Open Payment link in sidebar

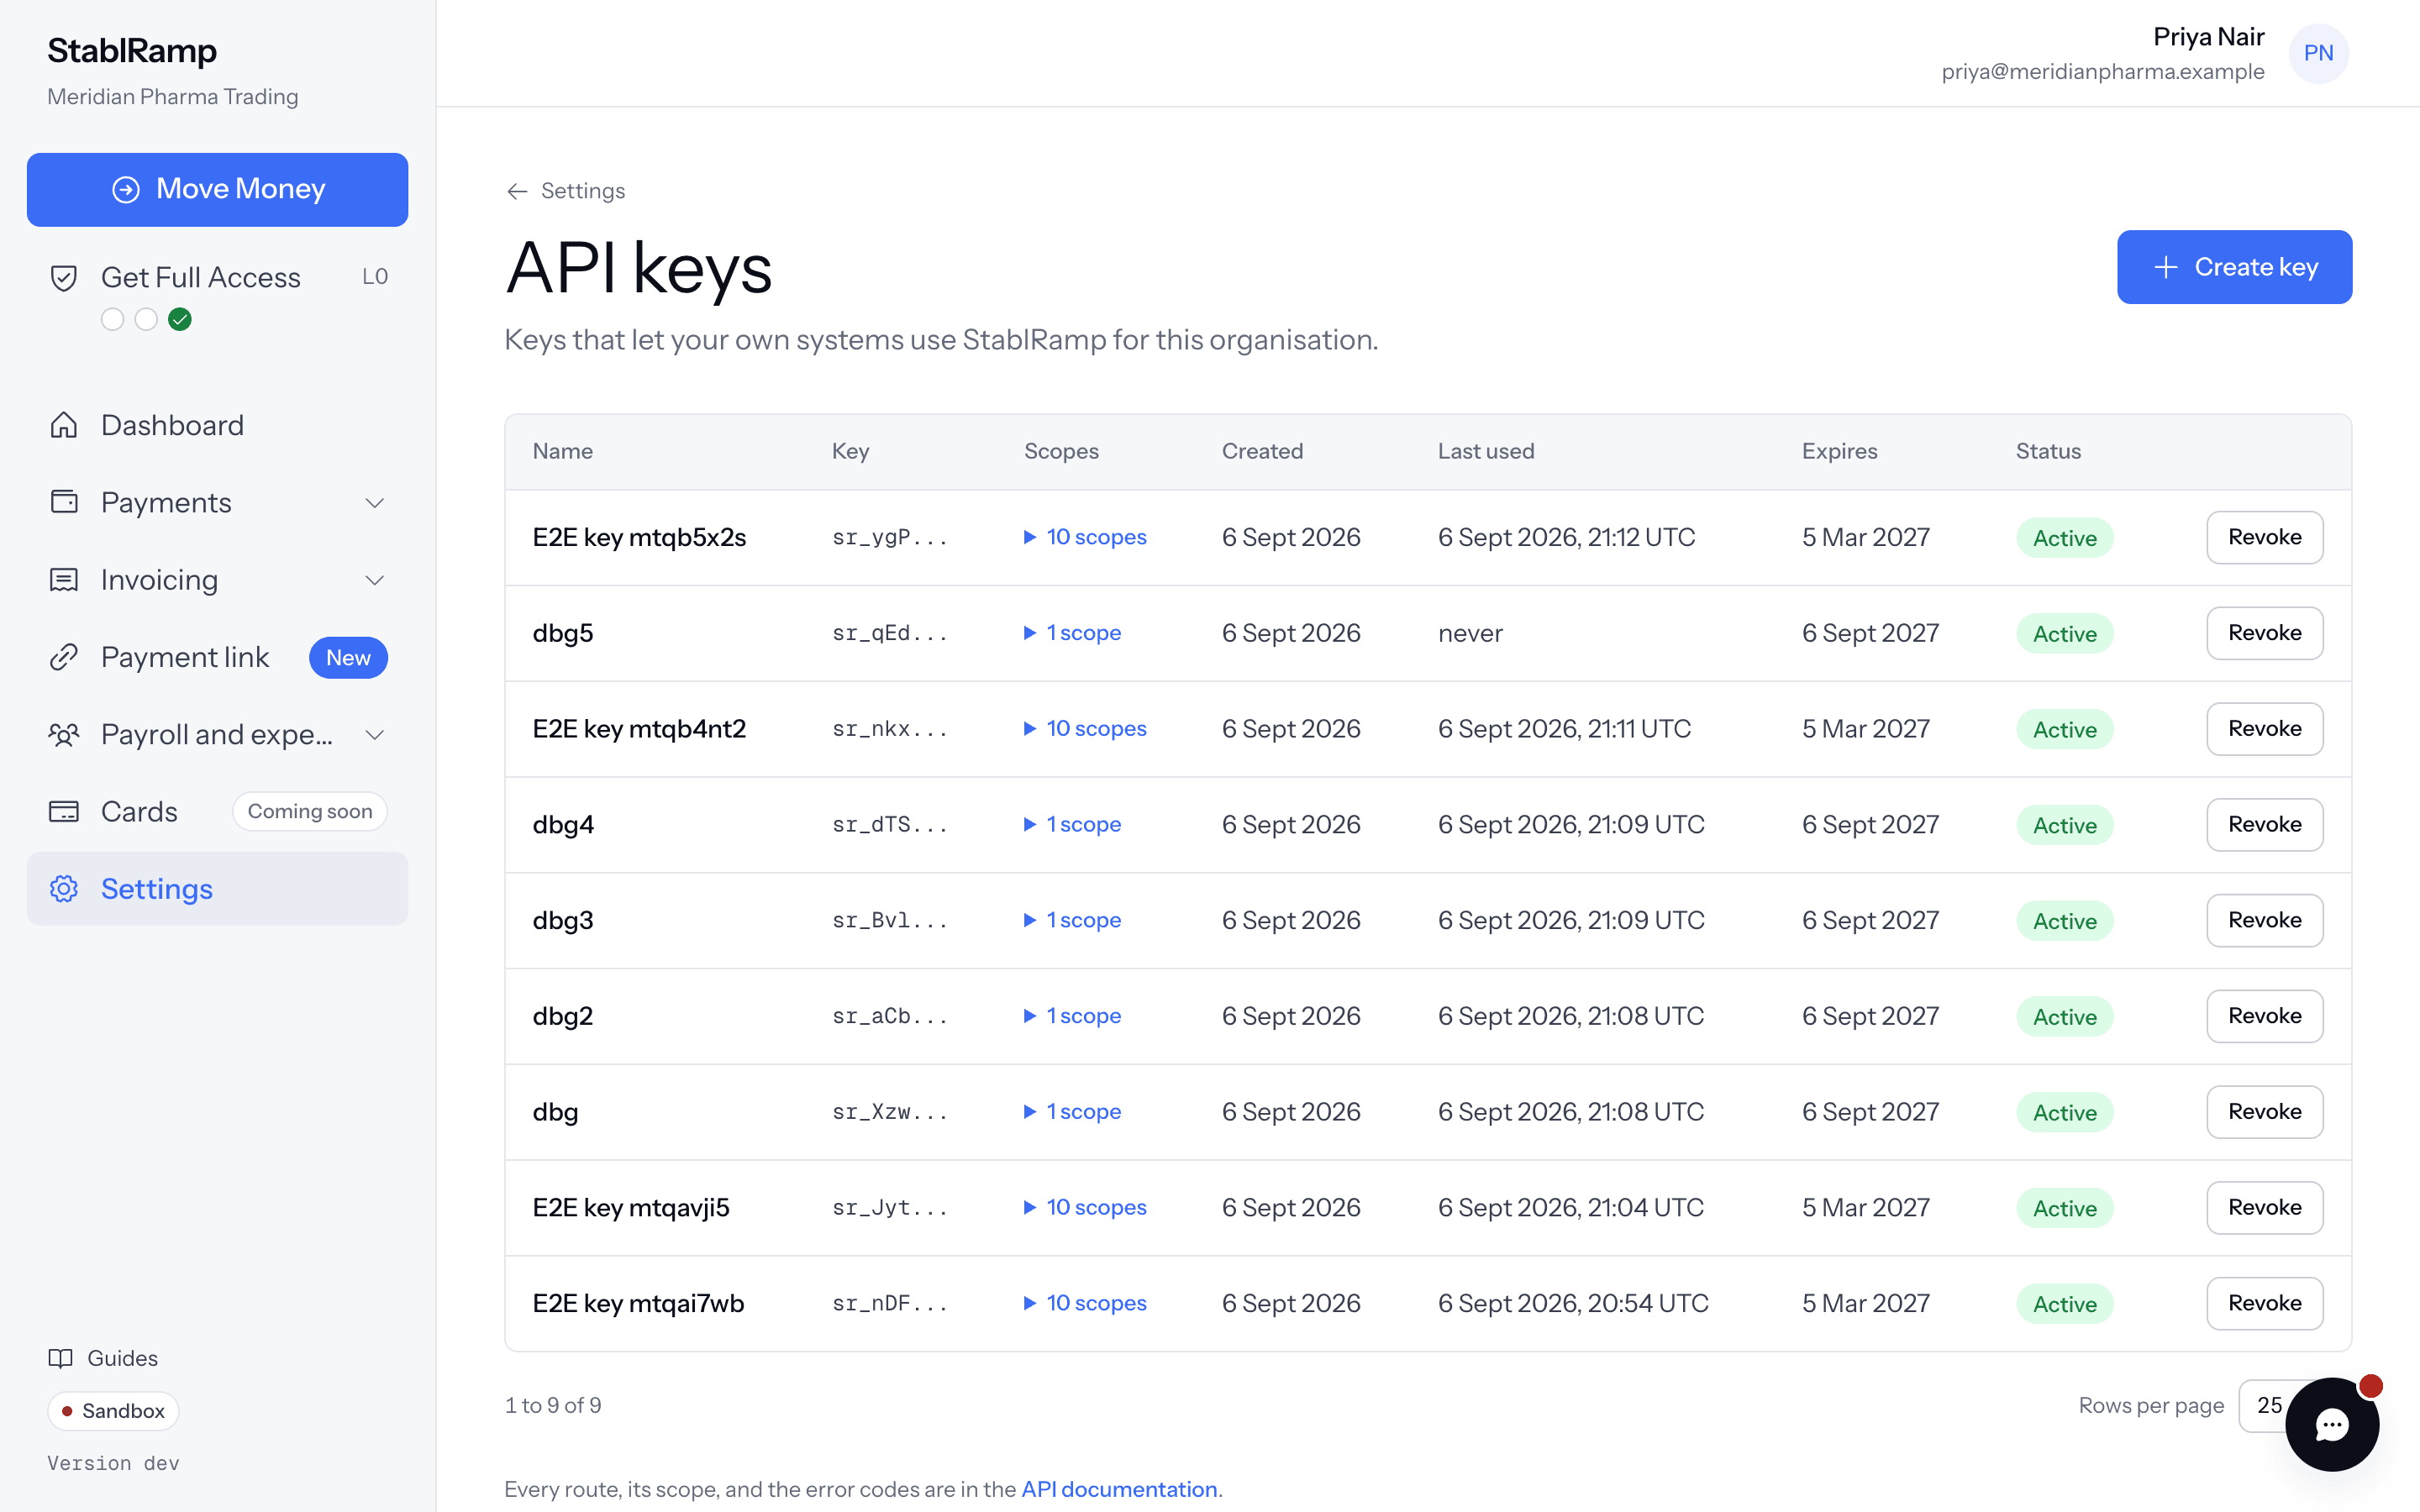217,657
